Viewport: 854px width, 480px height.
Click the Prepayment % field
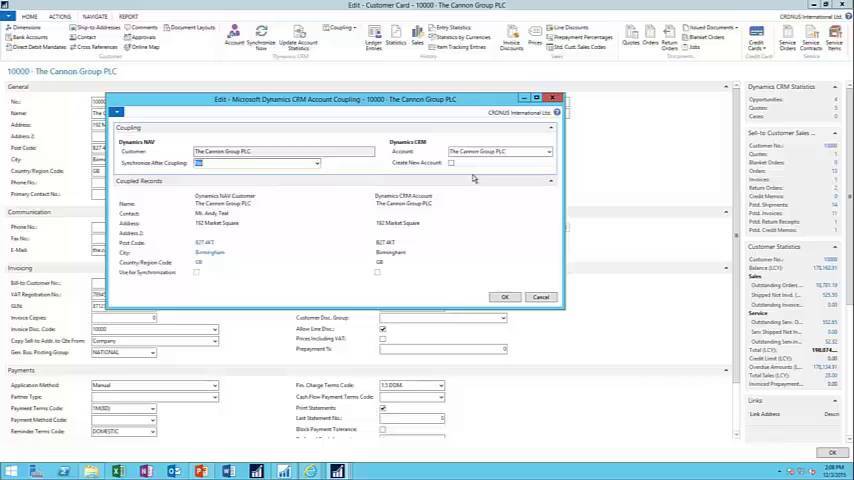click(x=443, y=349)
